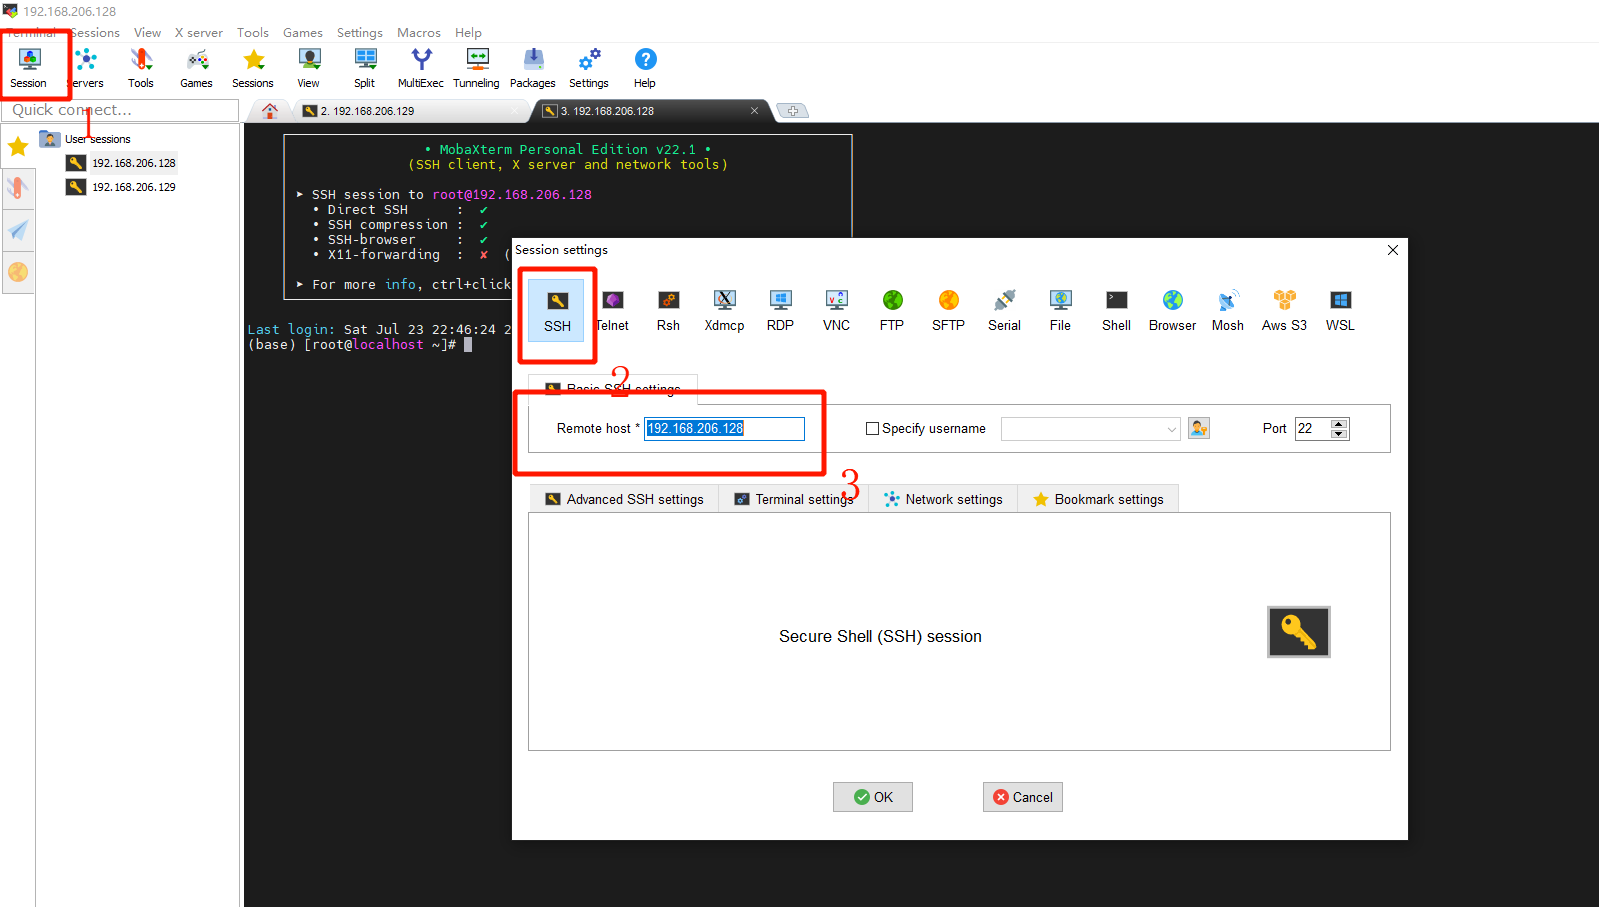Image resolution: width=1599 pixels, height=907 pixels.
Task: Select the User sessions tree folder
Action: 86,139
